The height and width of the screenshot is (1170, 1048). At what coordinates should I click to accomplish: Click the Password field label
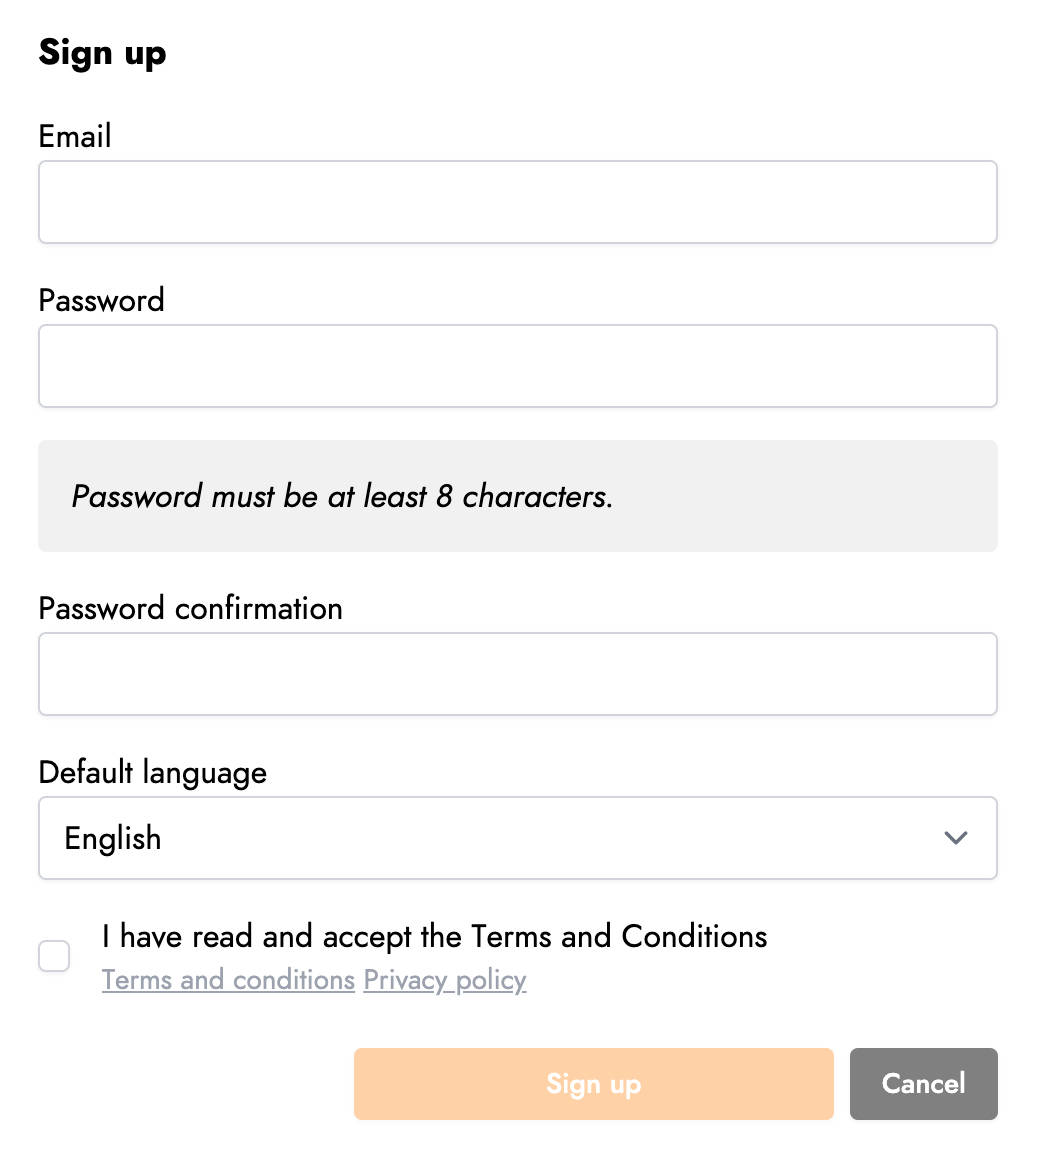[102, 301]
